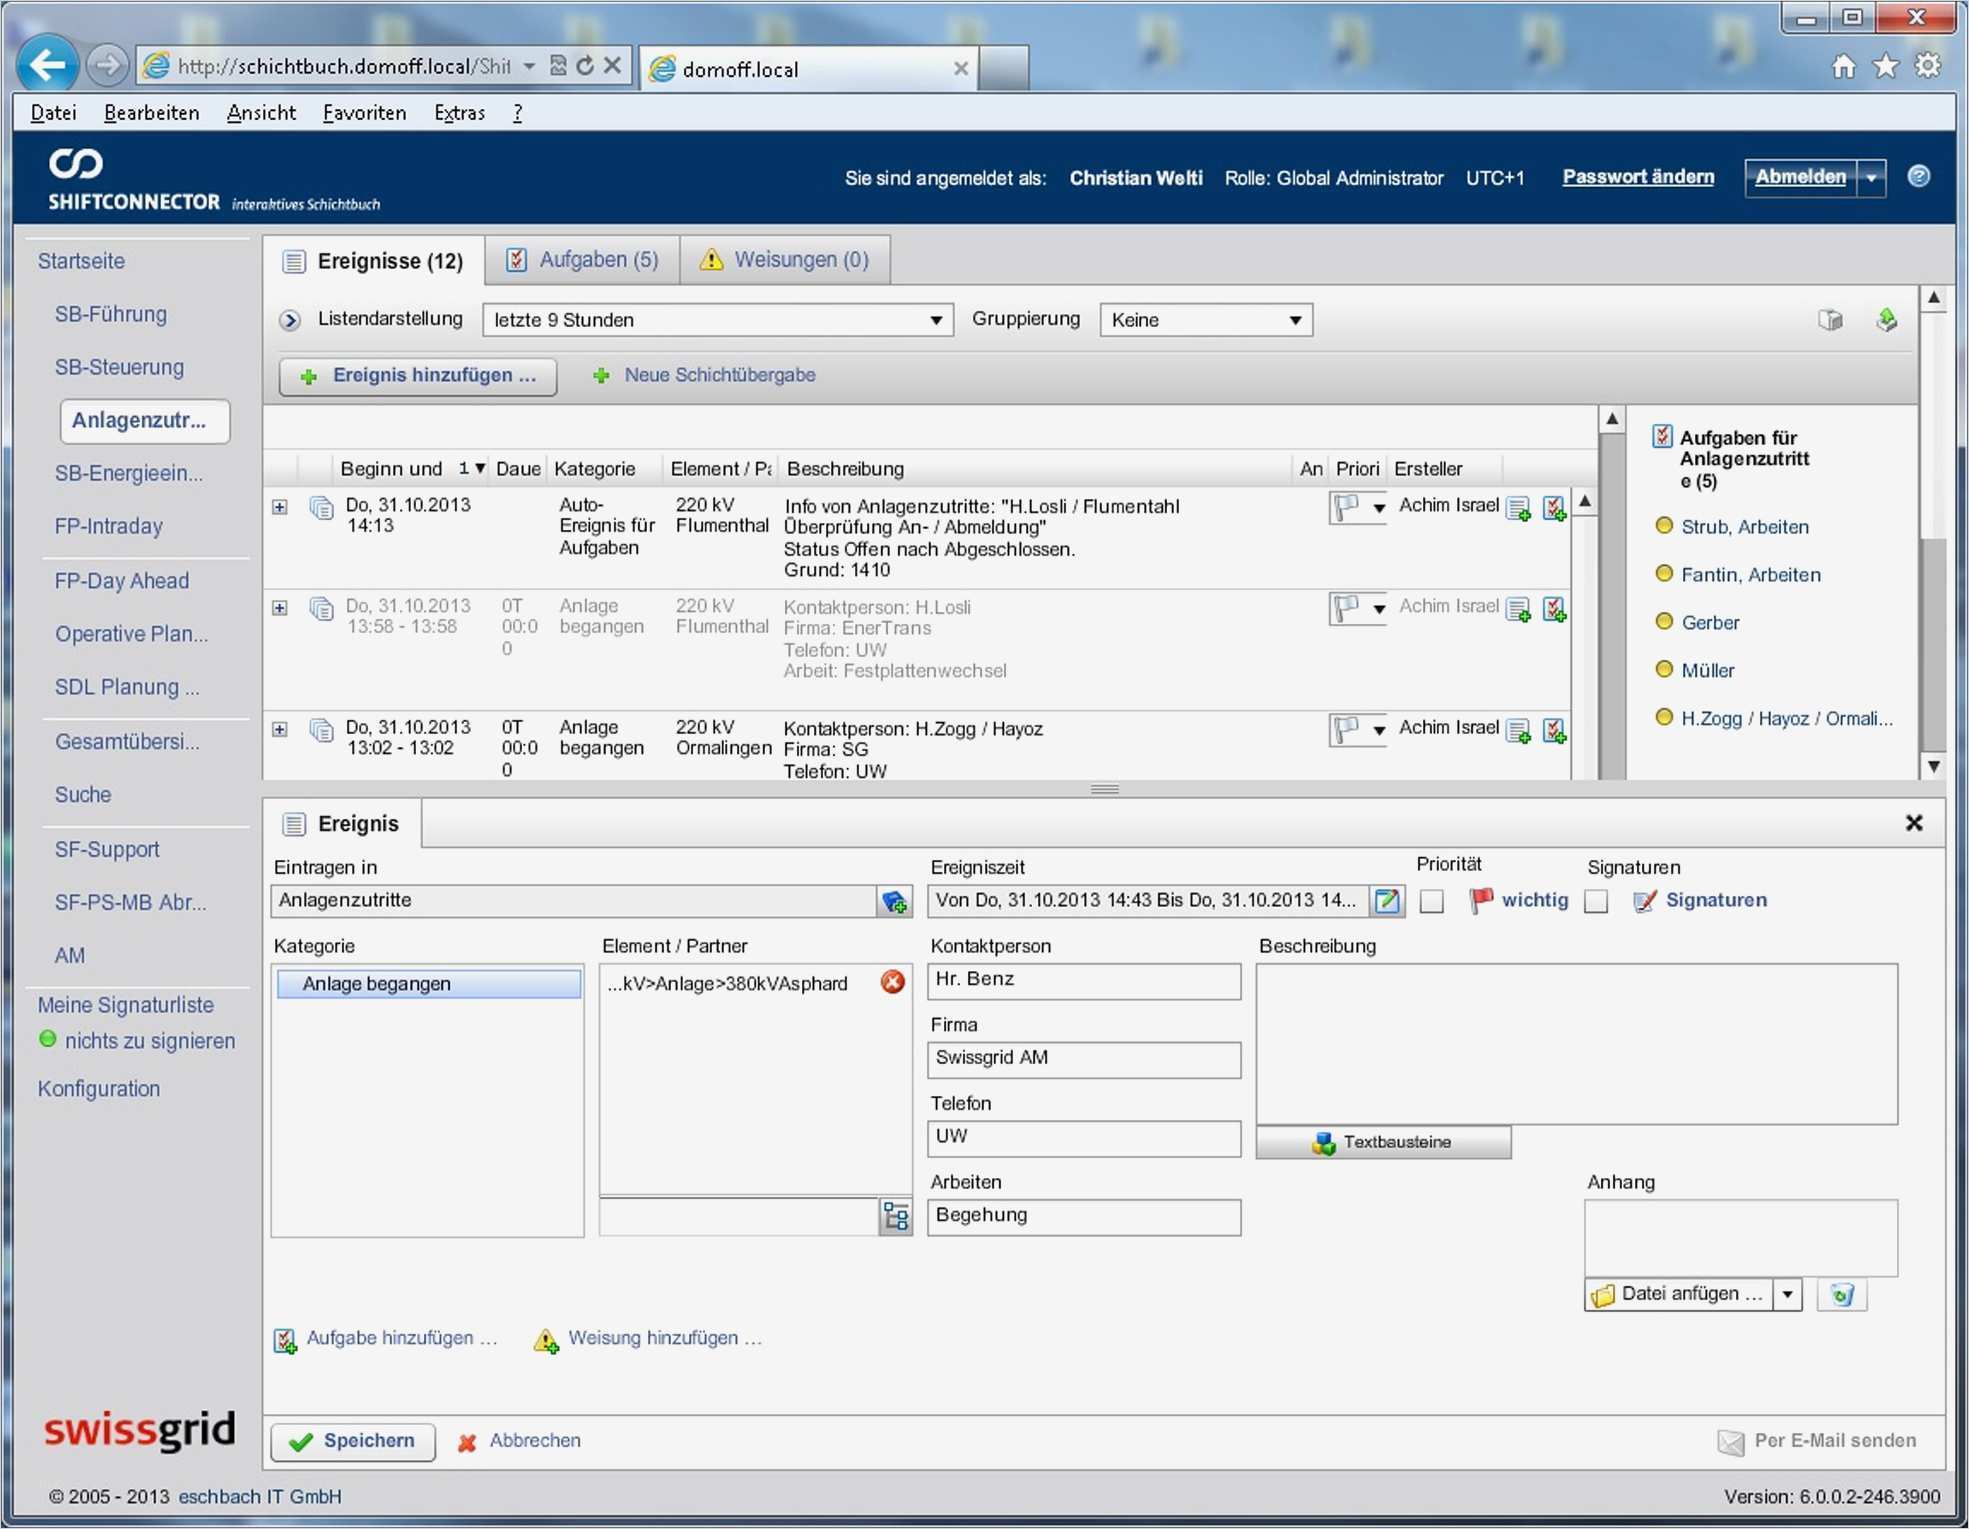Click the Passwort ändern link
The height and width of the screenshot is (1529, 1969).
pos(1637,177)
